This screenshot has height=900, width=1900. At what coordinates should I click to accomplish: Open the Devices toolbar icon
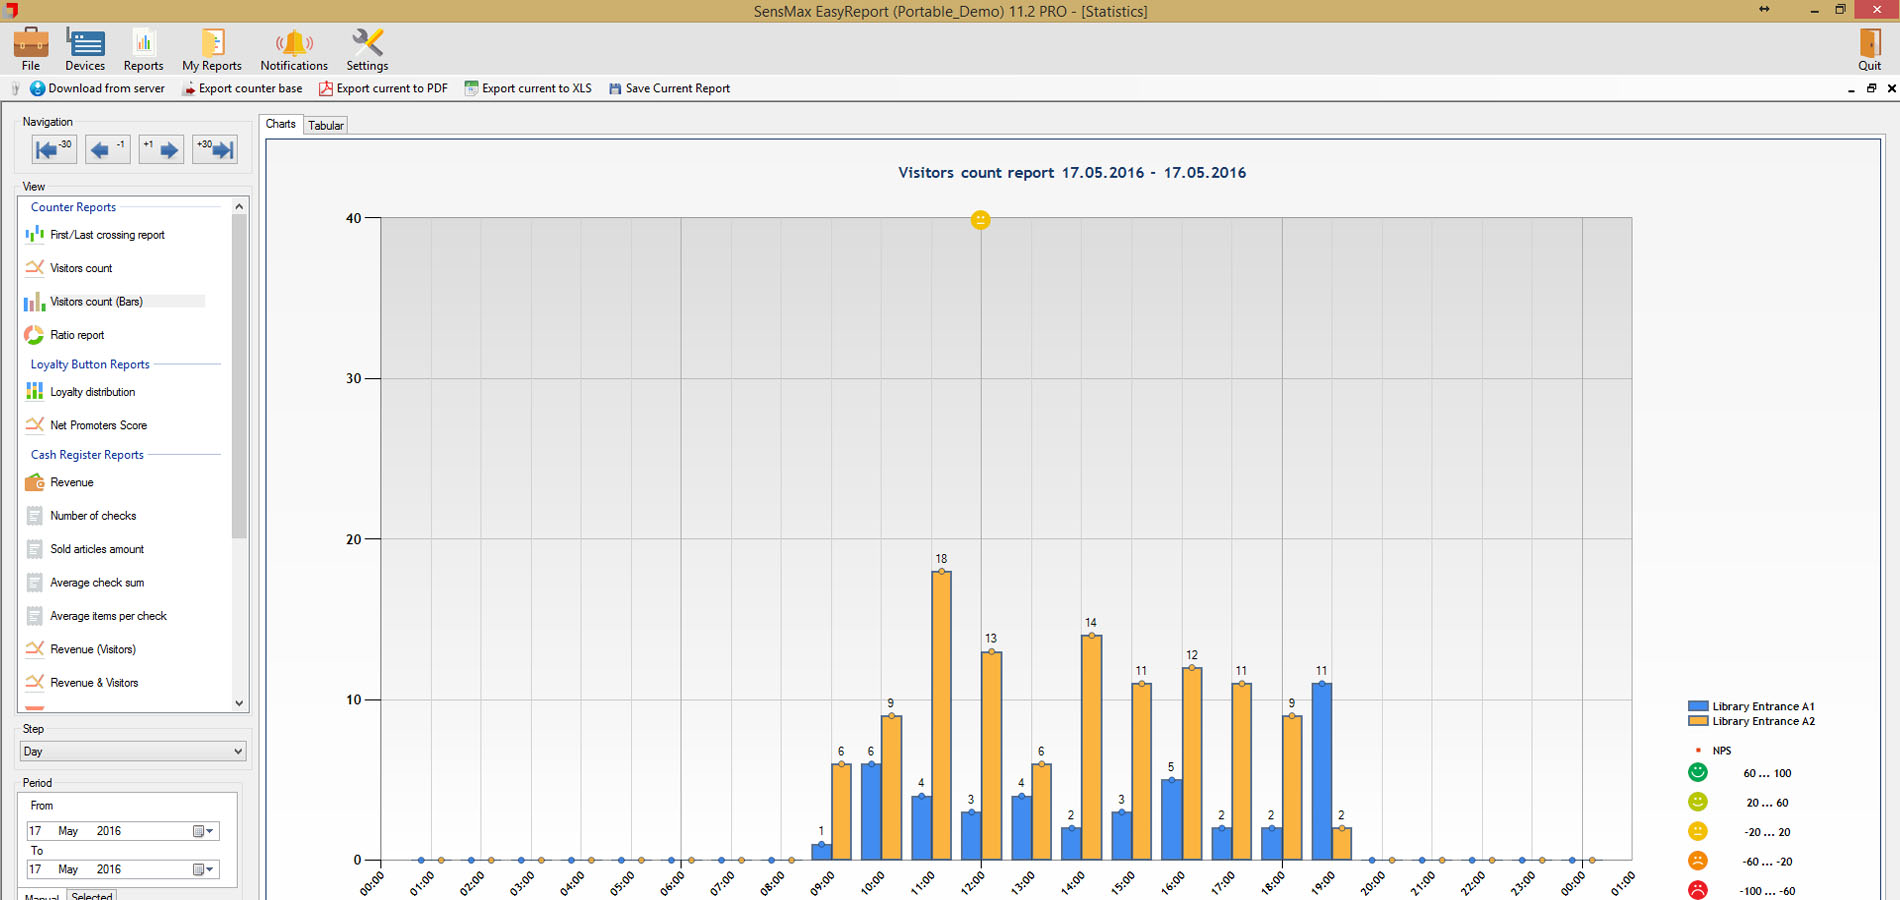pyautogui.click(x=85, y=48)
